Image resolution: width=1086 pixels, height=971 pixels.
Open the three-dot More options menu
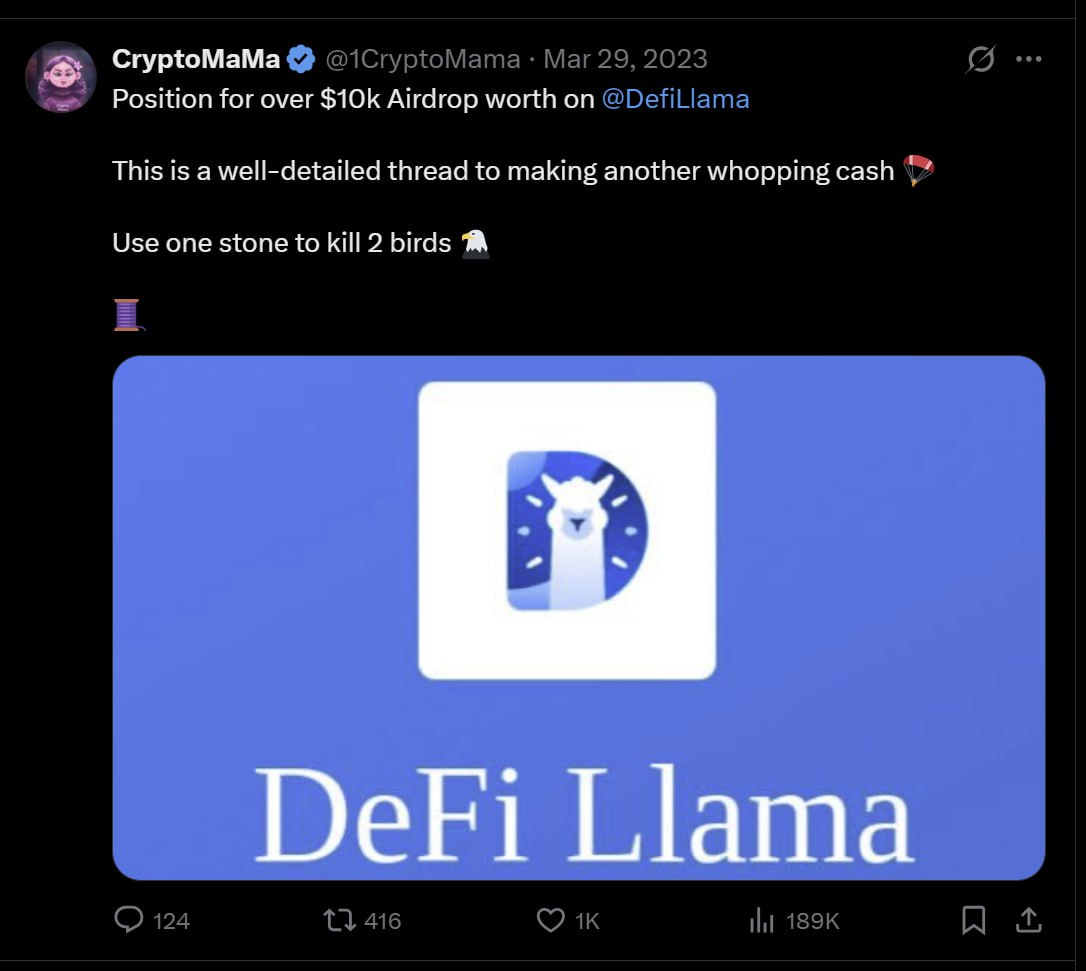[1028, 60]
